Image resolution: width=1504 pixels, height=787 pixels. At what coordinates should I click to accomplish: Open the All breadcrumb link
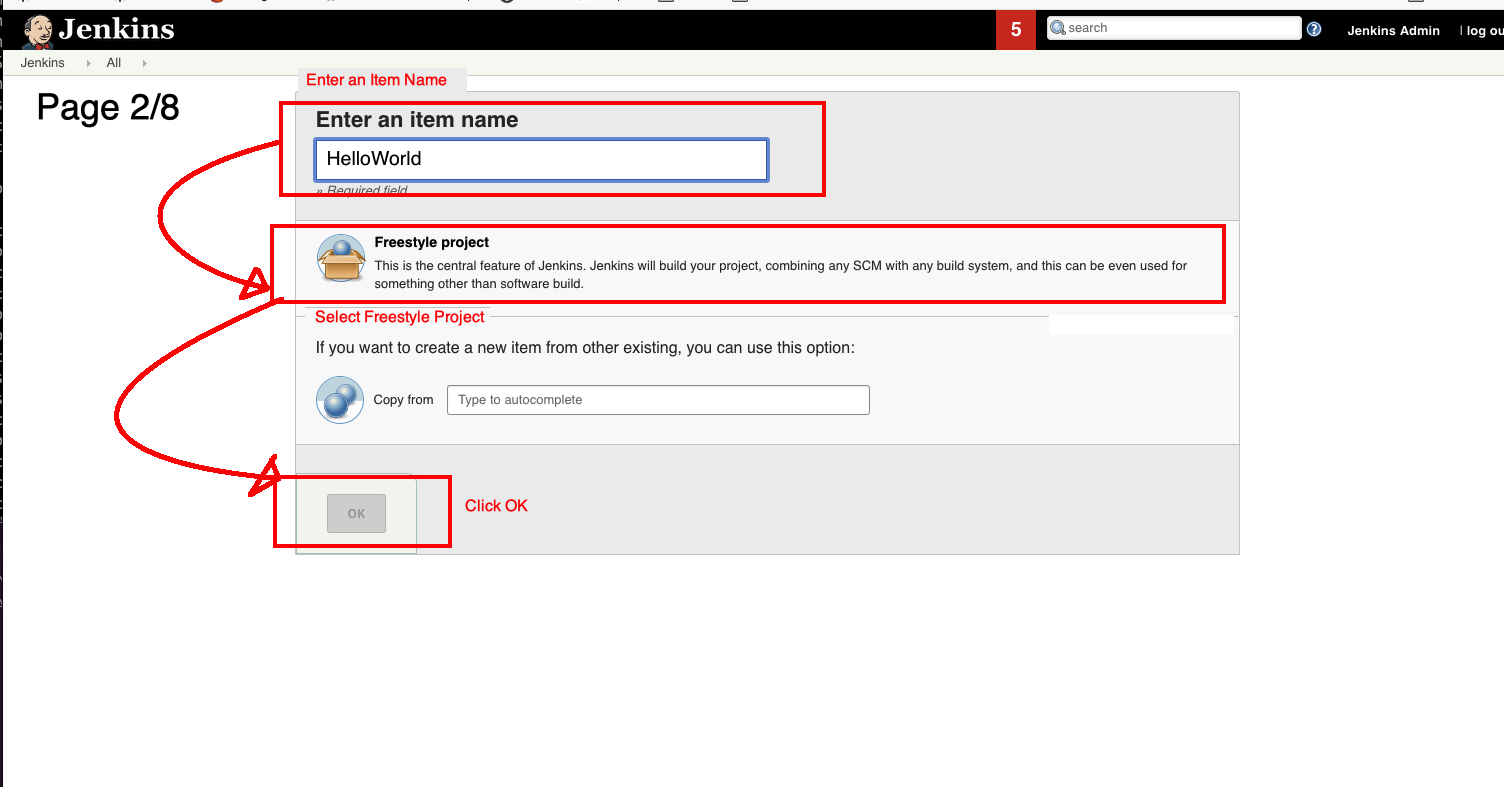(x=114, y=63)
